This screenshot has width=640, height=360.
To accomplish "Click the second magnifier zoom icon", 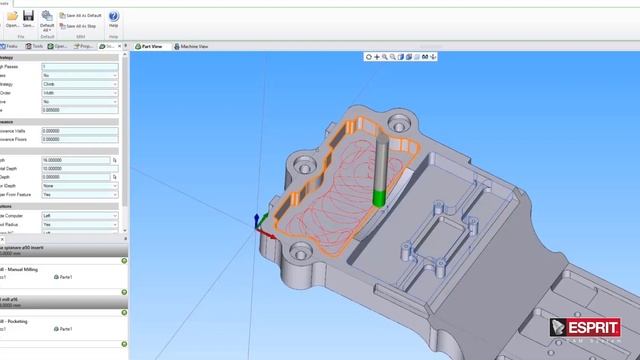I will pos(393,57).
